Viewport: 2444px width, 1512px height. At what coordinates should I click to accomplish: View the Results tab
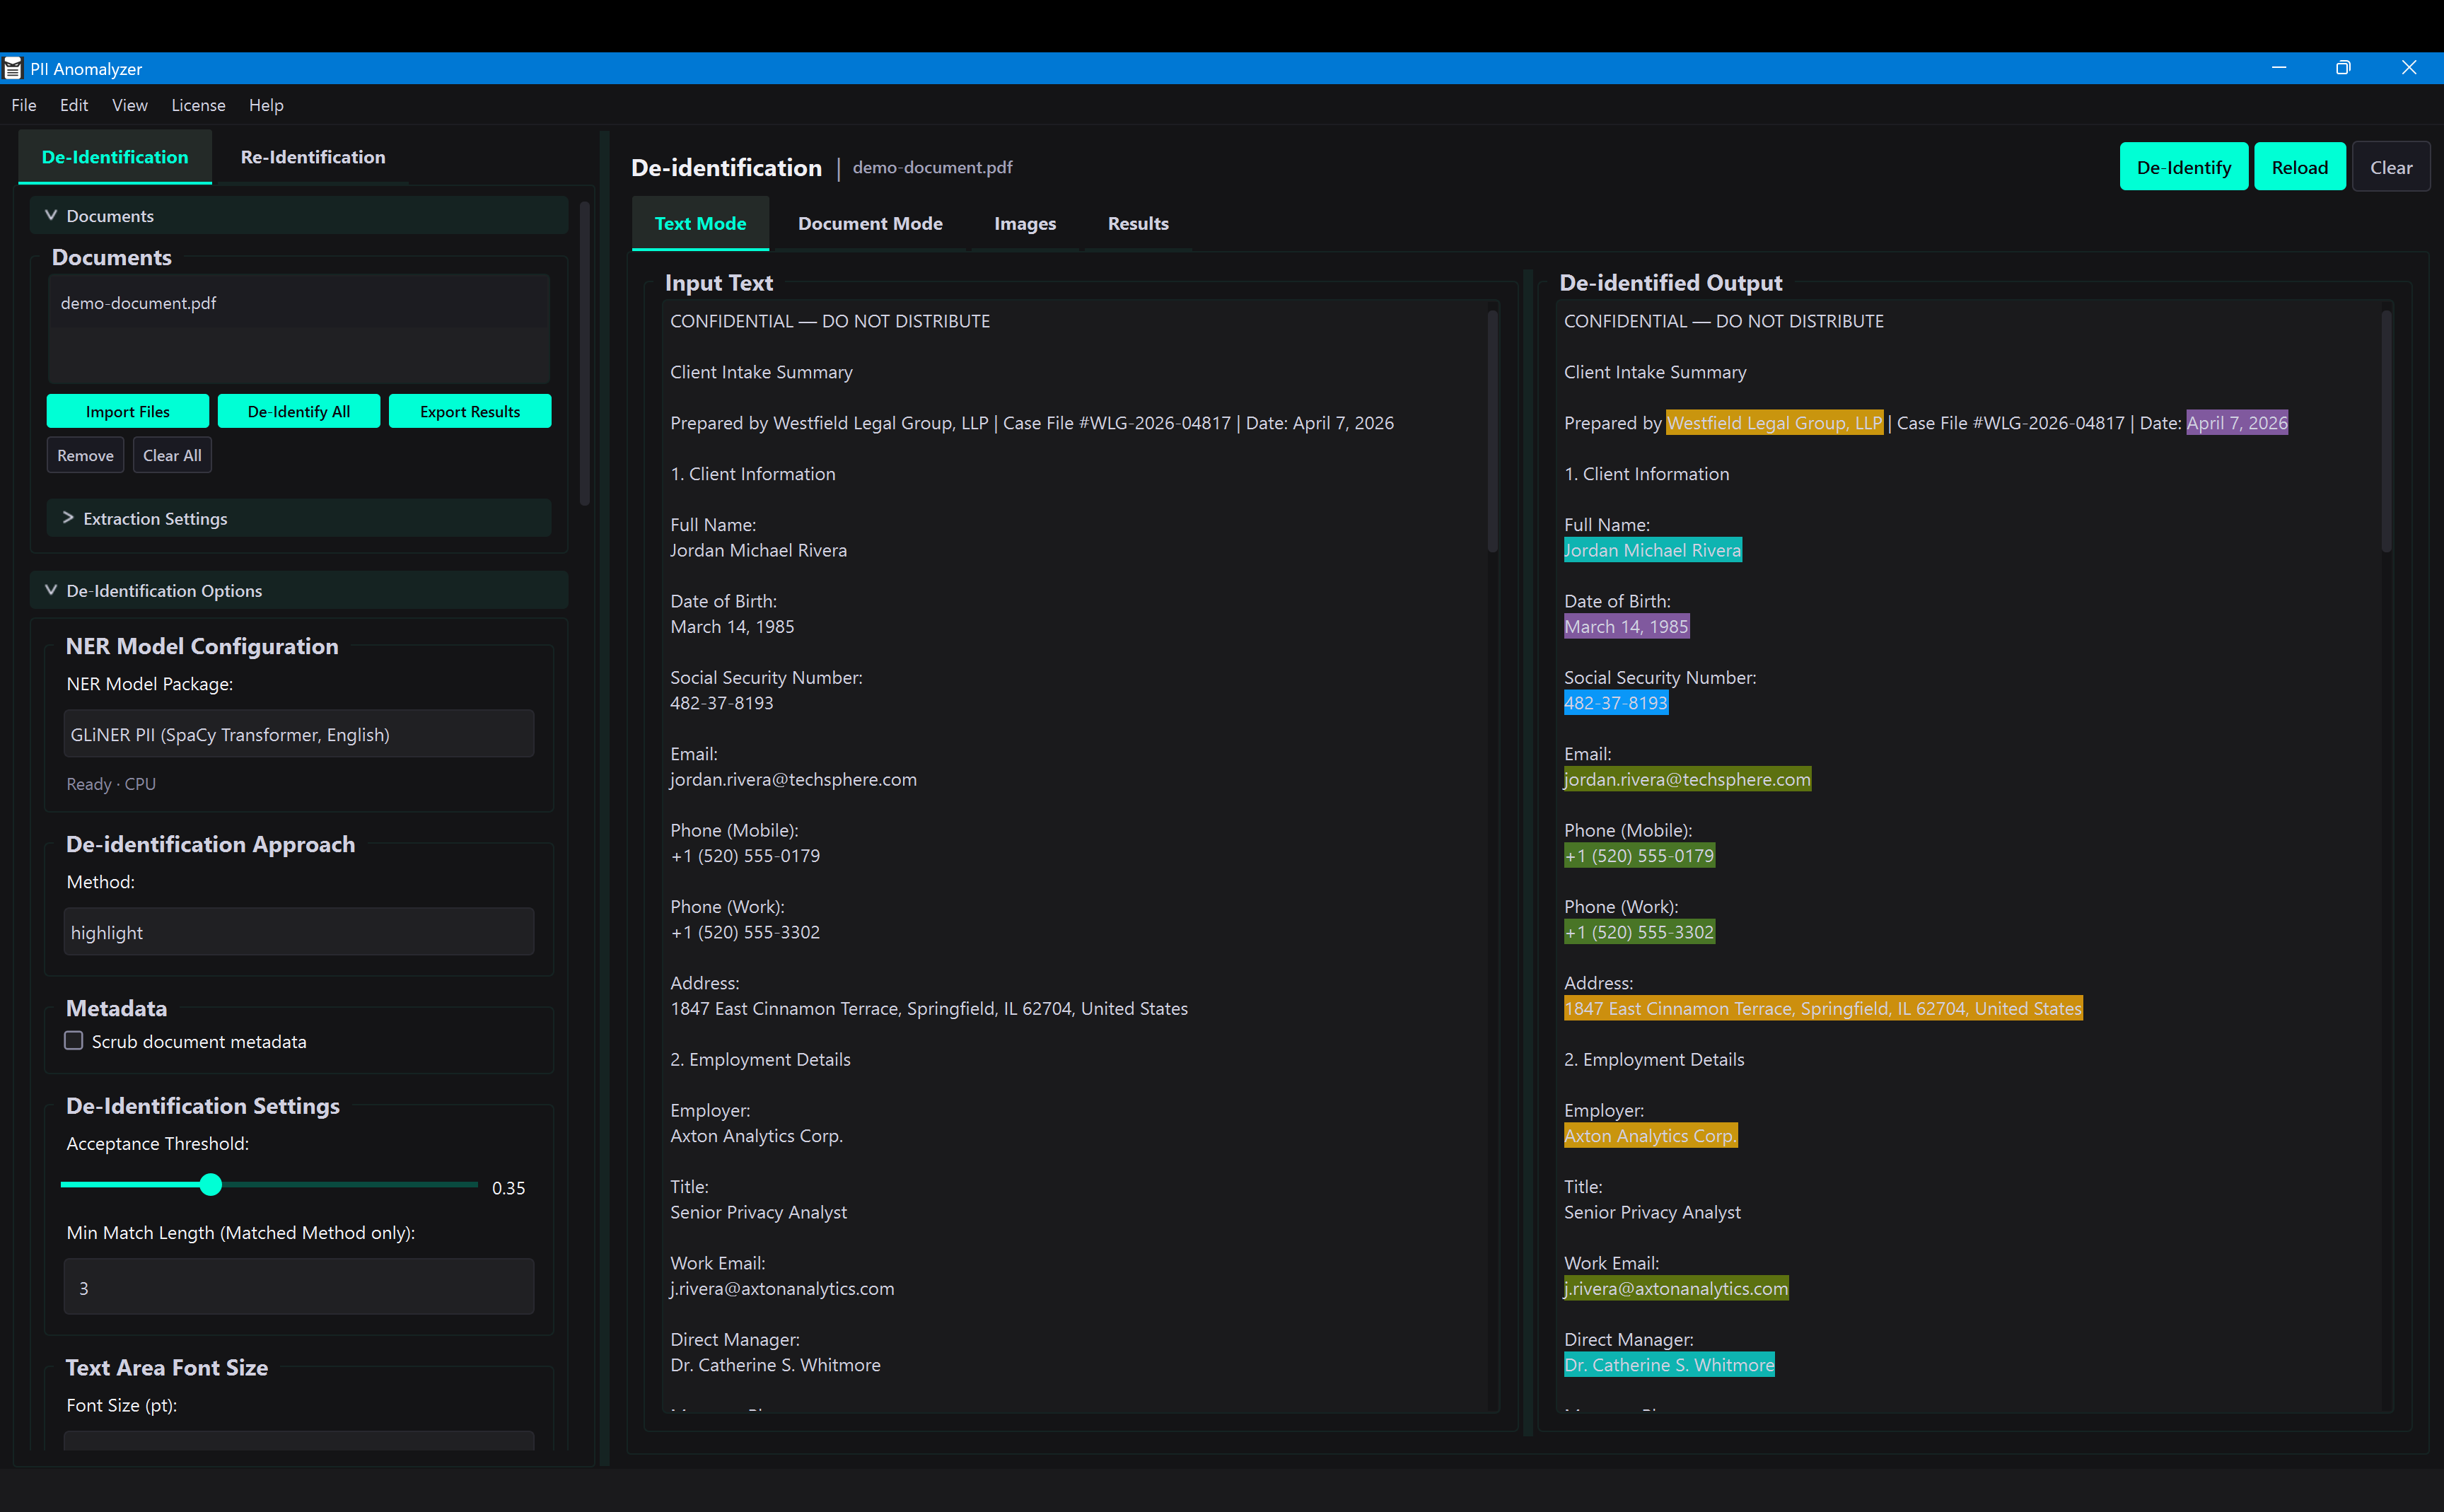click(1137, 223)
